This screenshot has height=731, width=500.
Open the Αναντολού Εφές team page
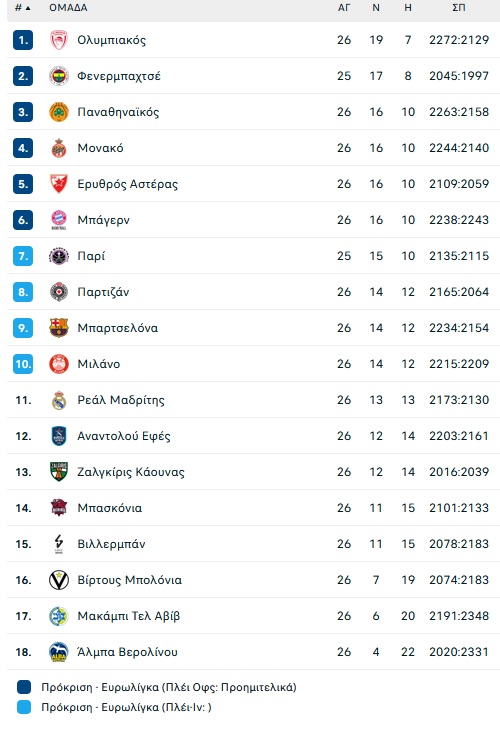124,436
